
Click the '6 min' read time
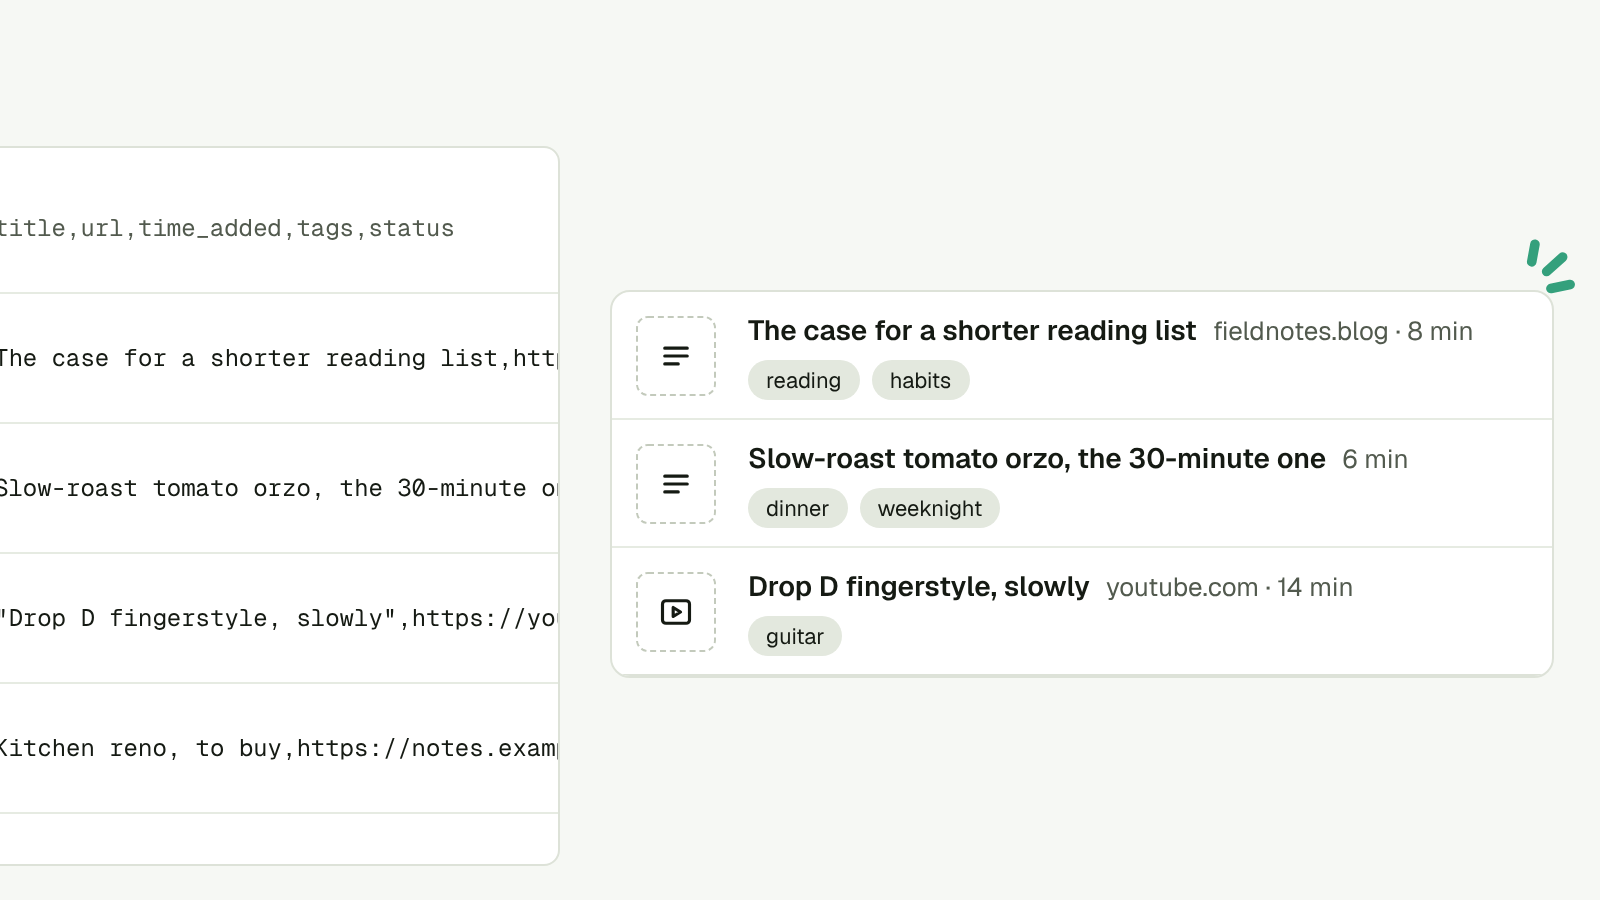tap(1374, 459)
